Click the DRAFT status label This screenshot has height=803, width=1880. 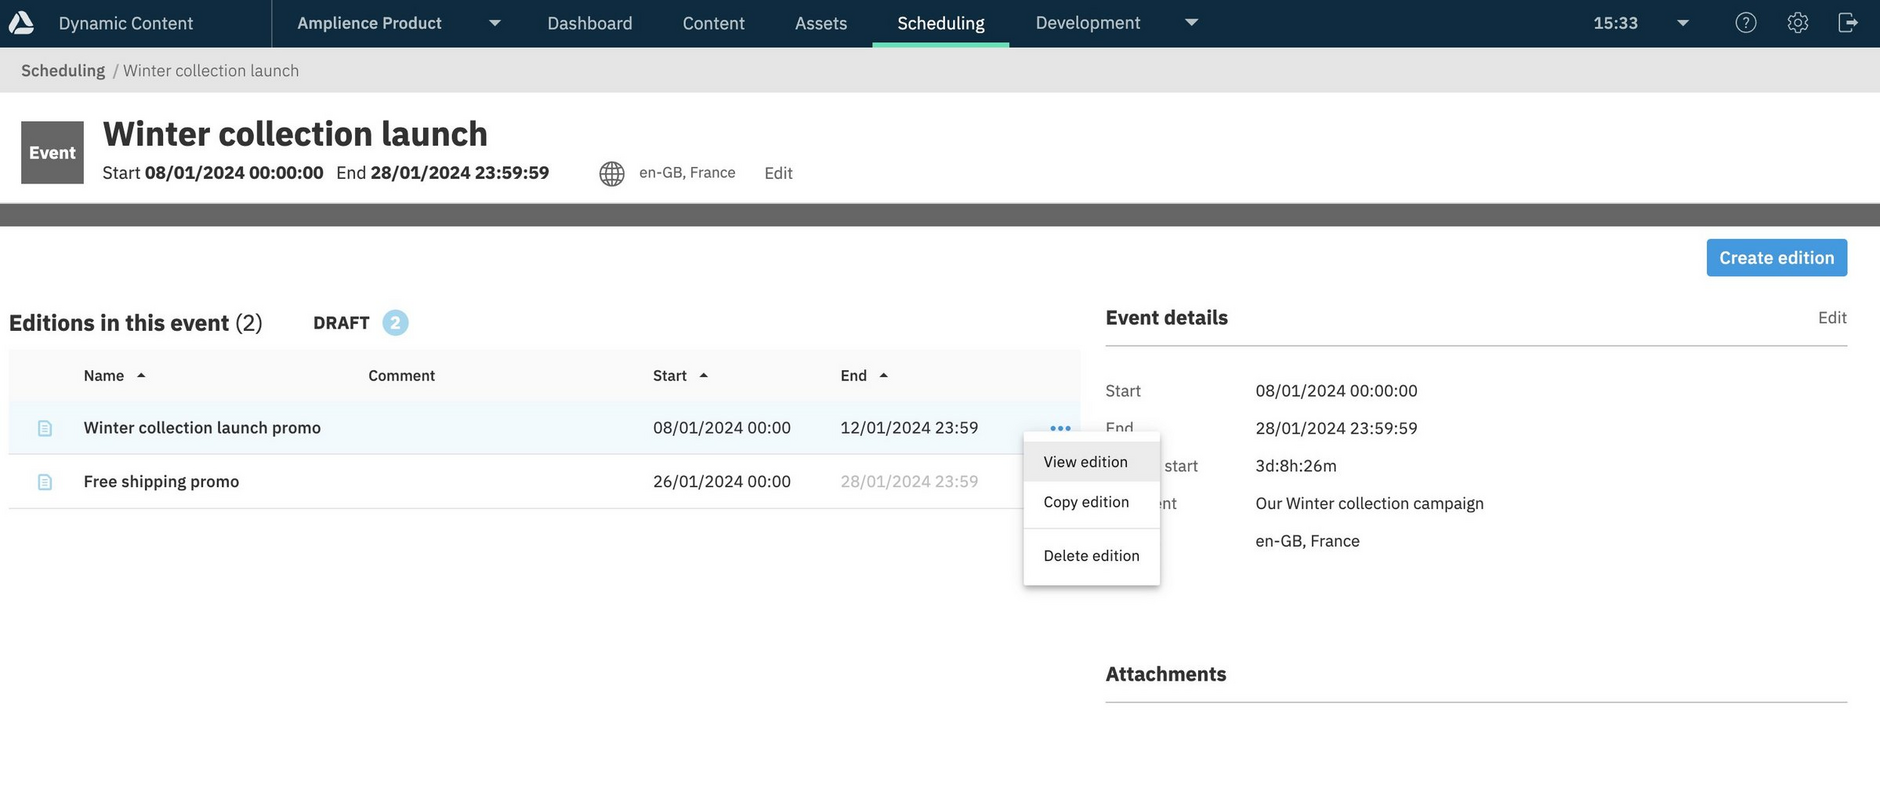pyautogui.click(x=341, y=323)
